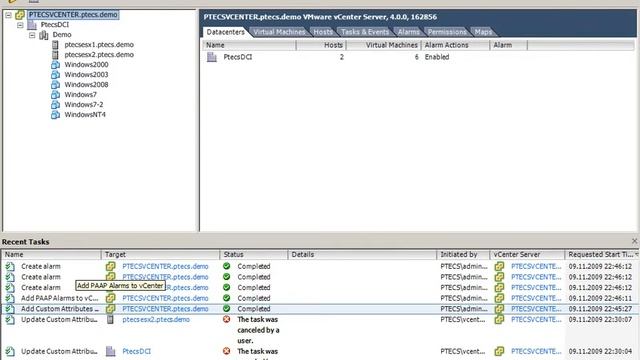Sort Recent Tasks by Status column
The width and height of the screenshot is (640, 360).
pos(254,254)
